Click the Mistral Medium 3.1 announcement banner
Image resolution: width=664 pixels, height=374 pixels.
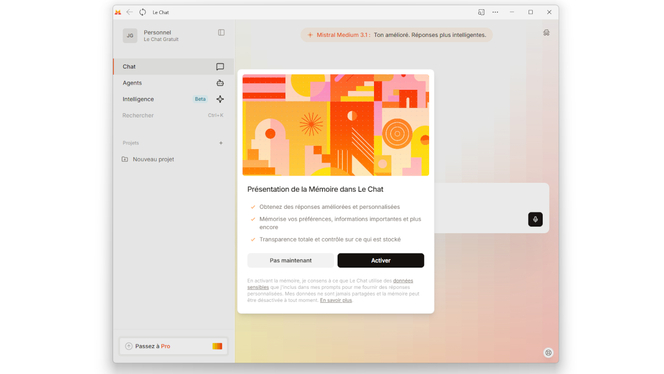pos(396,35)
